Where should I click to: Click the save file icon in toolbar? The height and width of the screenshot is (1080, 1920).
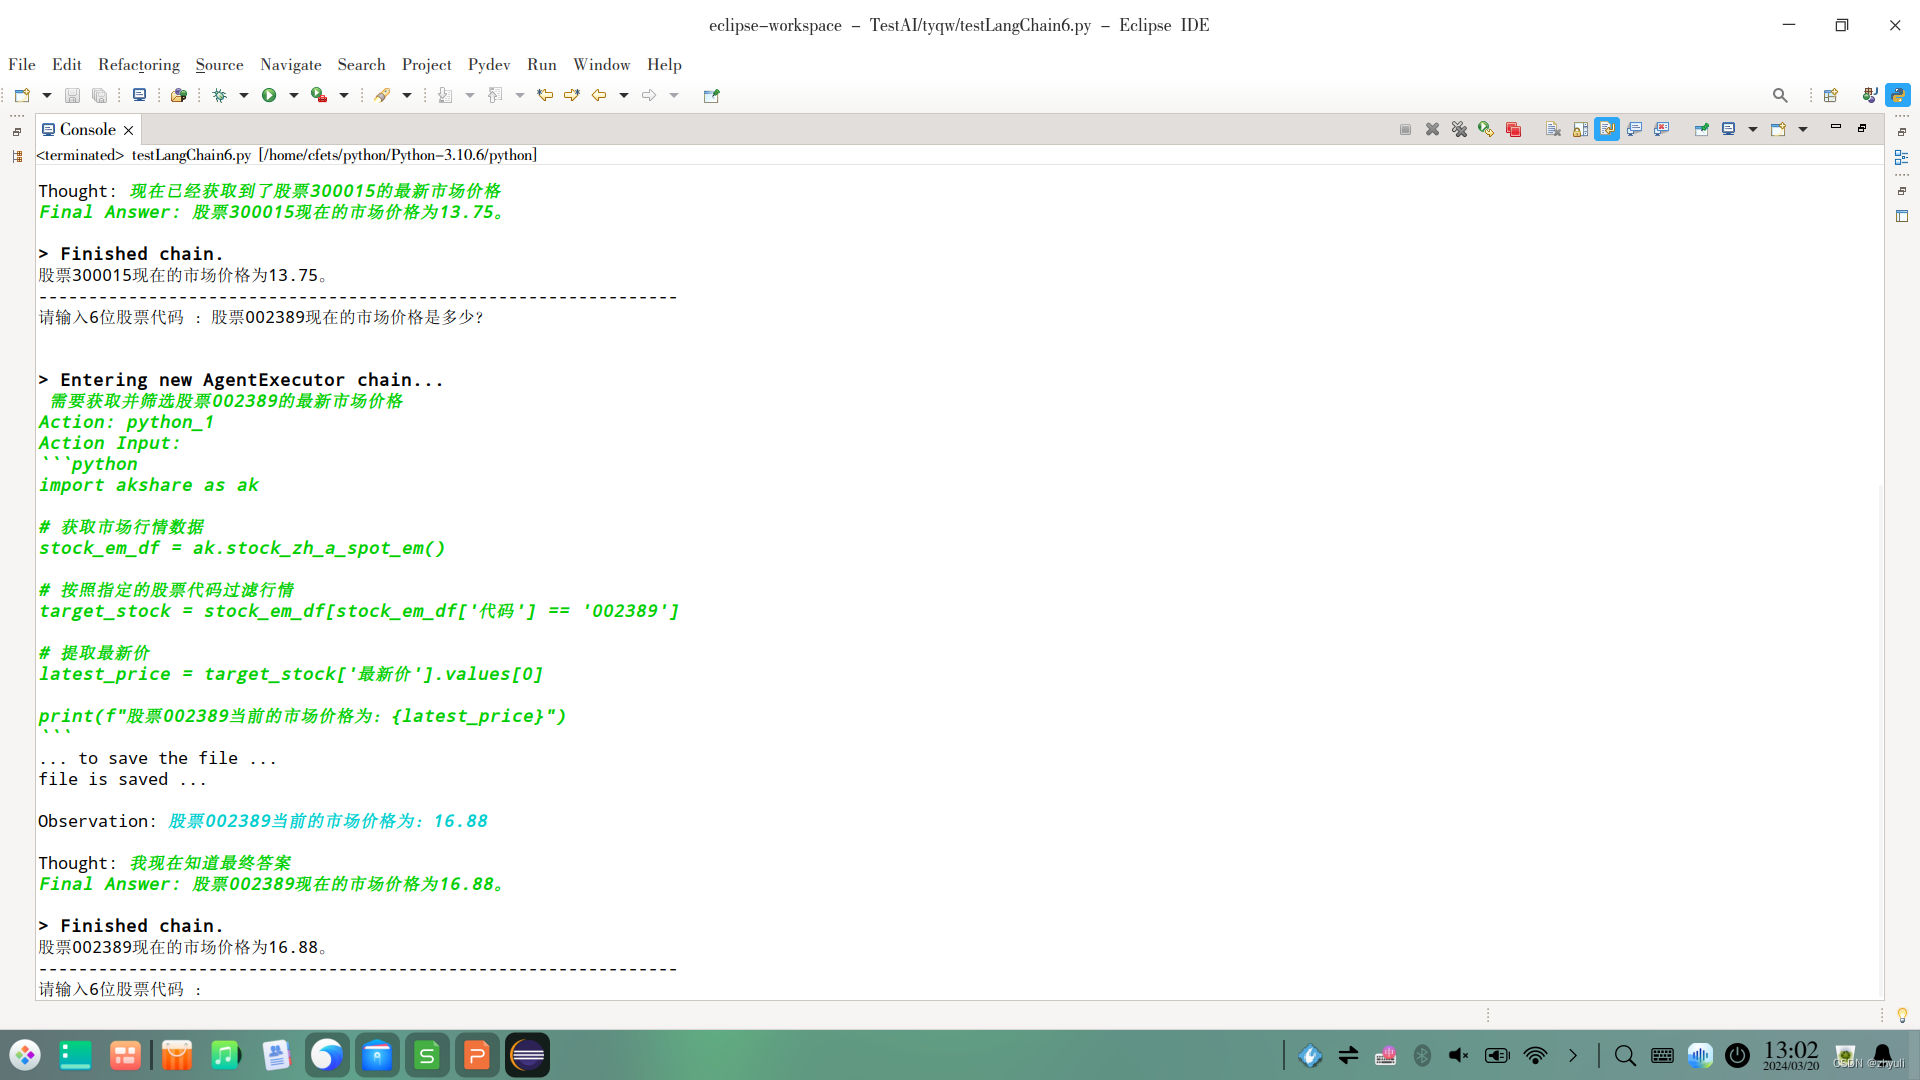[x=73, y=95]
